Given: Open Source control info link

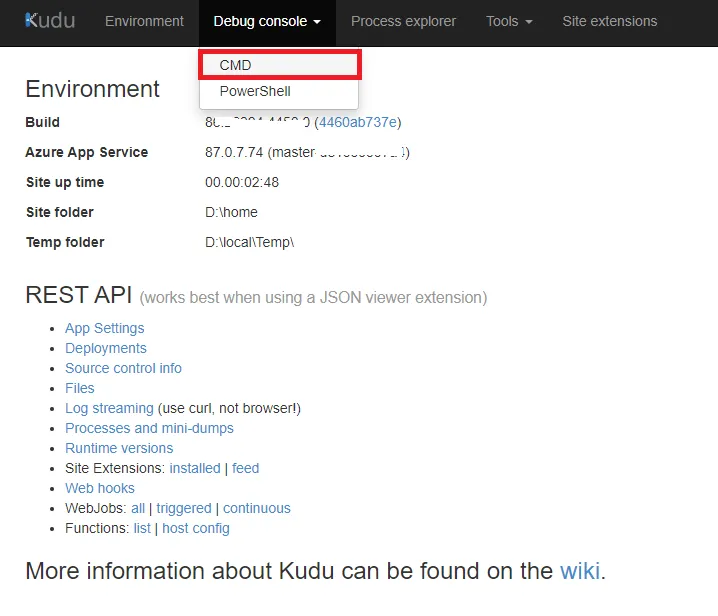Looking at the screenshot, I should [123, 368].
